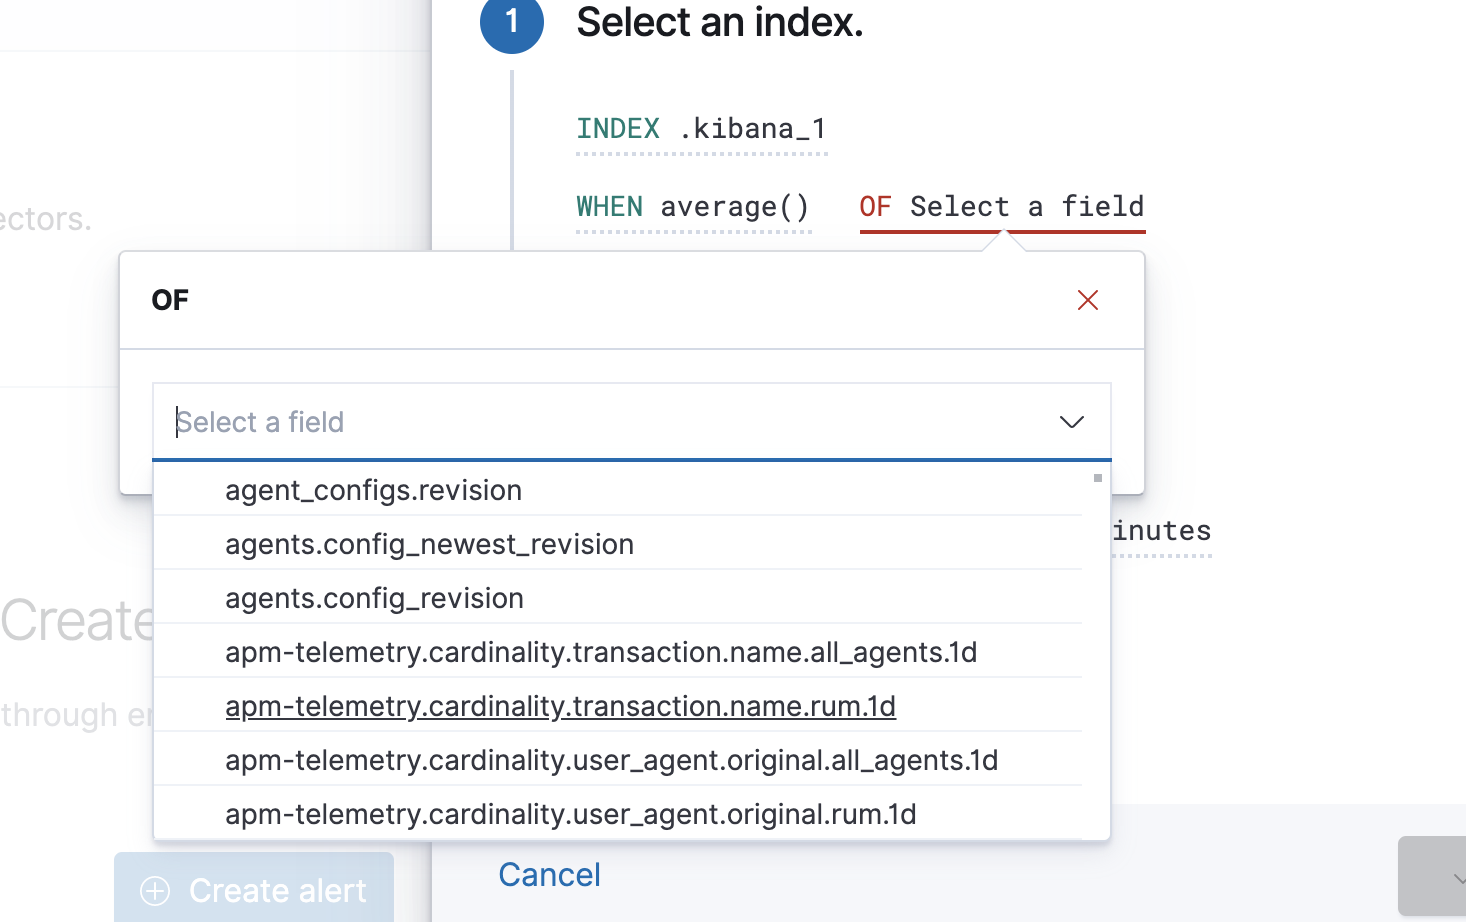Open the WHEN average() expression popover
The image size is (1466, 922).
(x=693, y=207)
